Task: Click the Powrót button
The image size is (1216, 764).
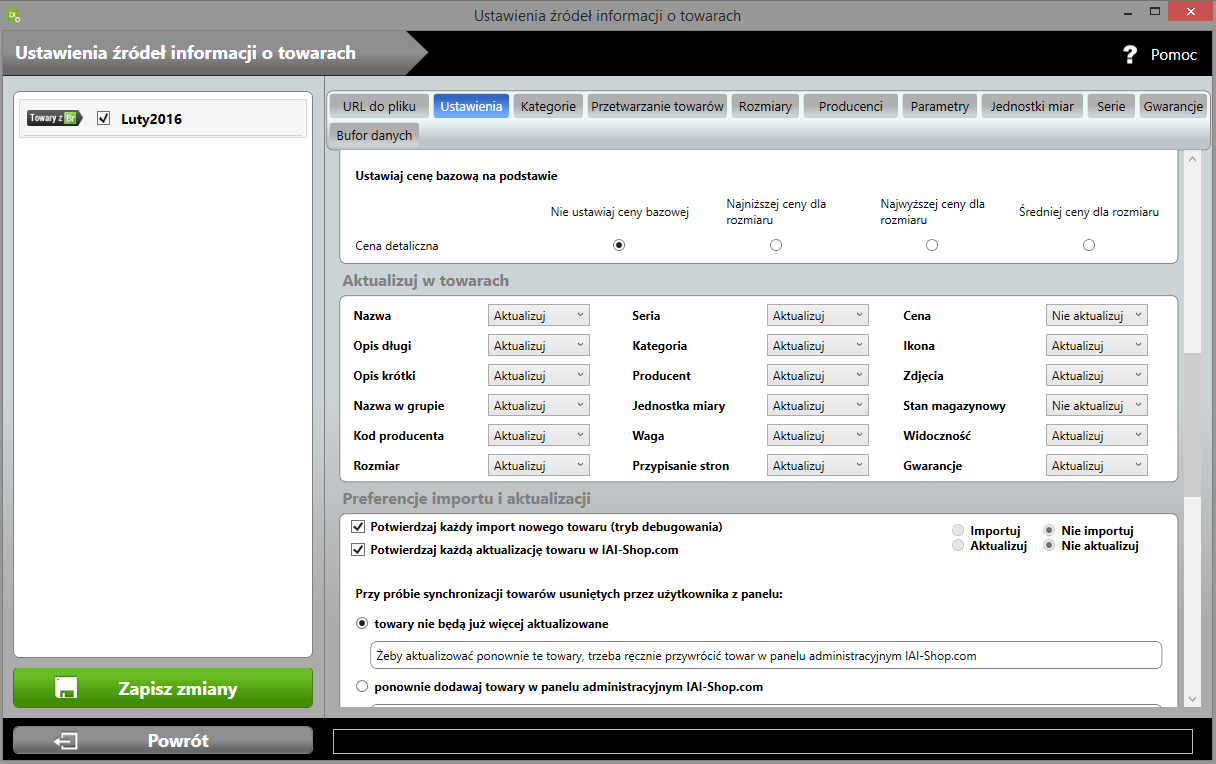Action: pos(163,741)
